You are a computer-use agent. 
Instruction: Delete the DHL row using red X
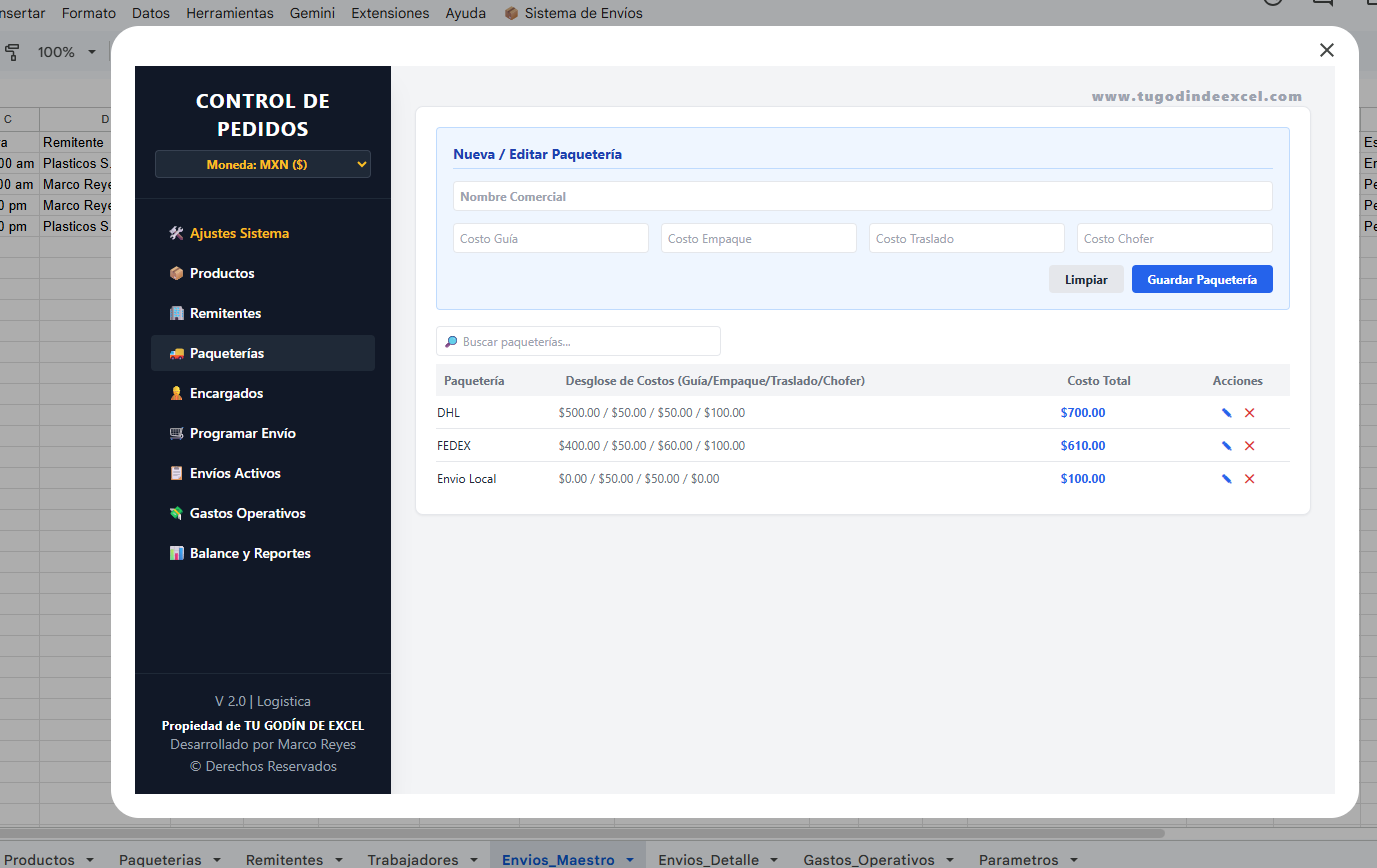pyautogui.click(x=1249, y=413)
